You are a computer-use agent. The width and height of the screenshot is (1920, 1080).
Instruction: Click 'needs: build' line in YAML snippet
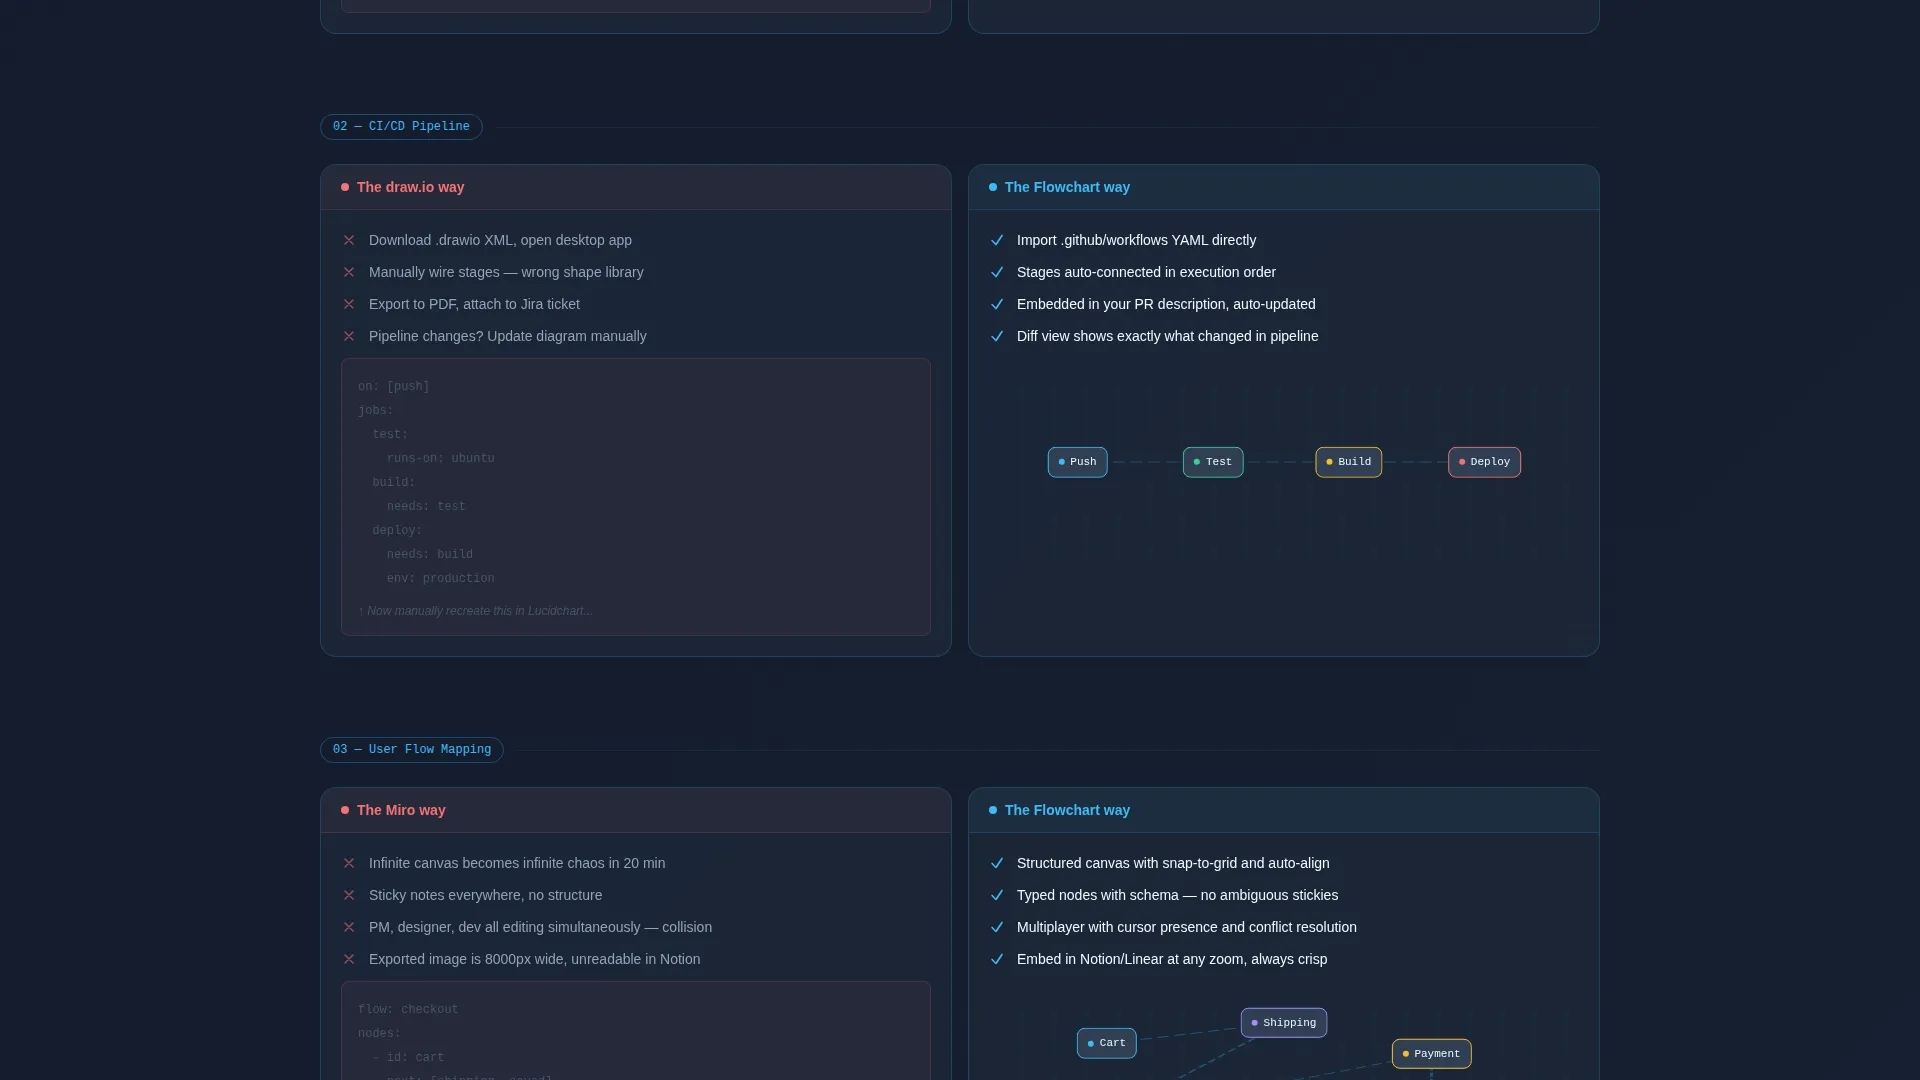(430, 555)
